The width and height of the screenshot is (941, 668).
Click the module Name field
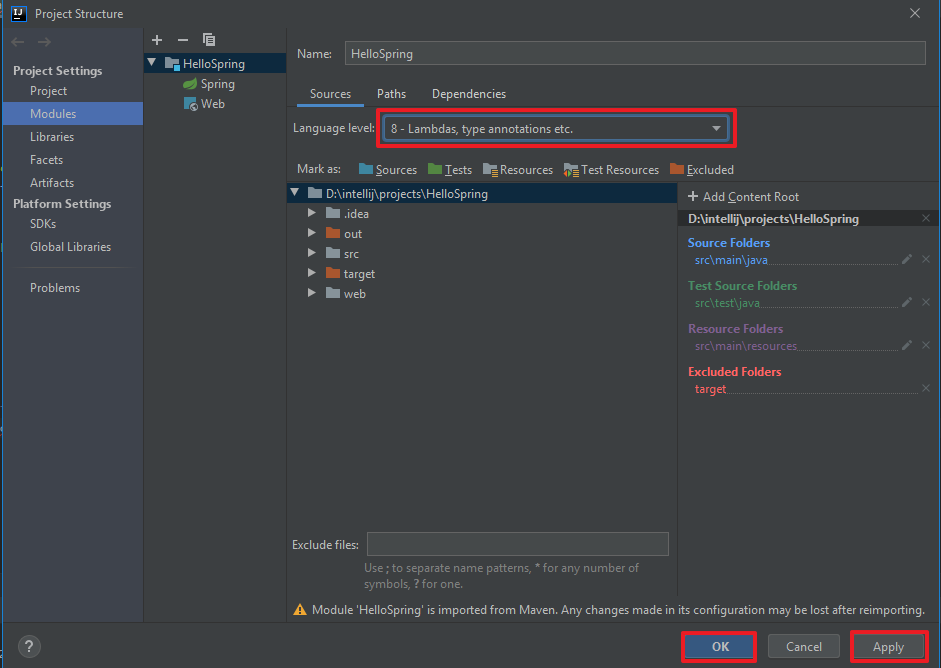635,53
